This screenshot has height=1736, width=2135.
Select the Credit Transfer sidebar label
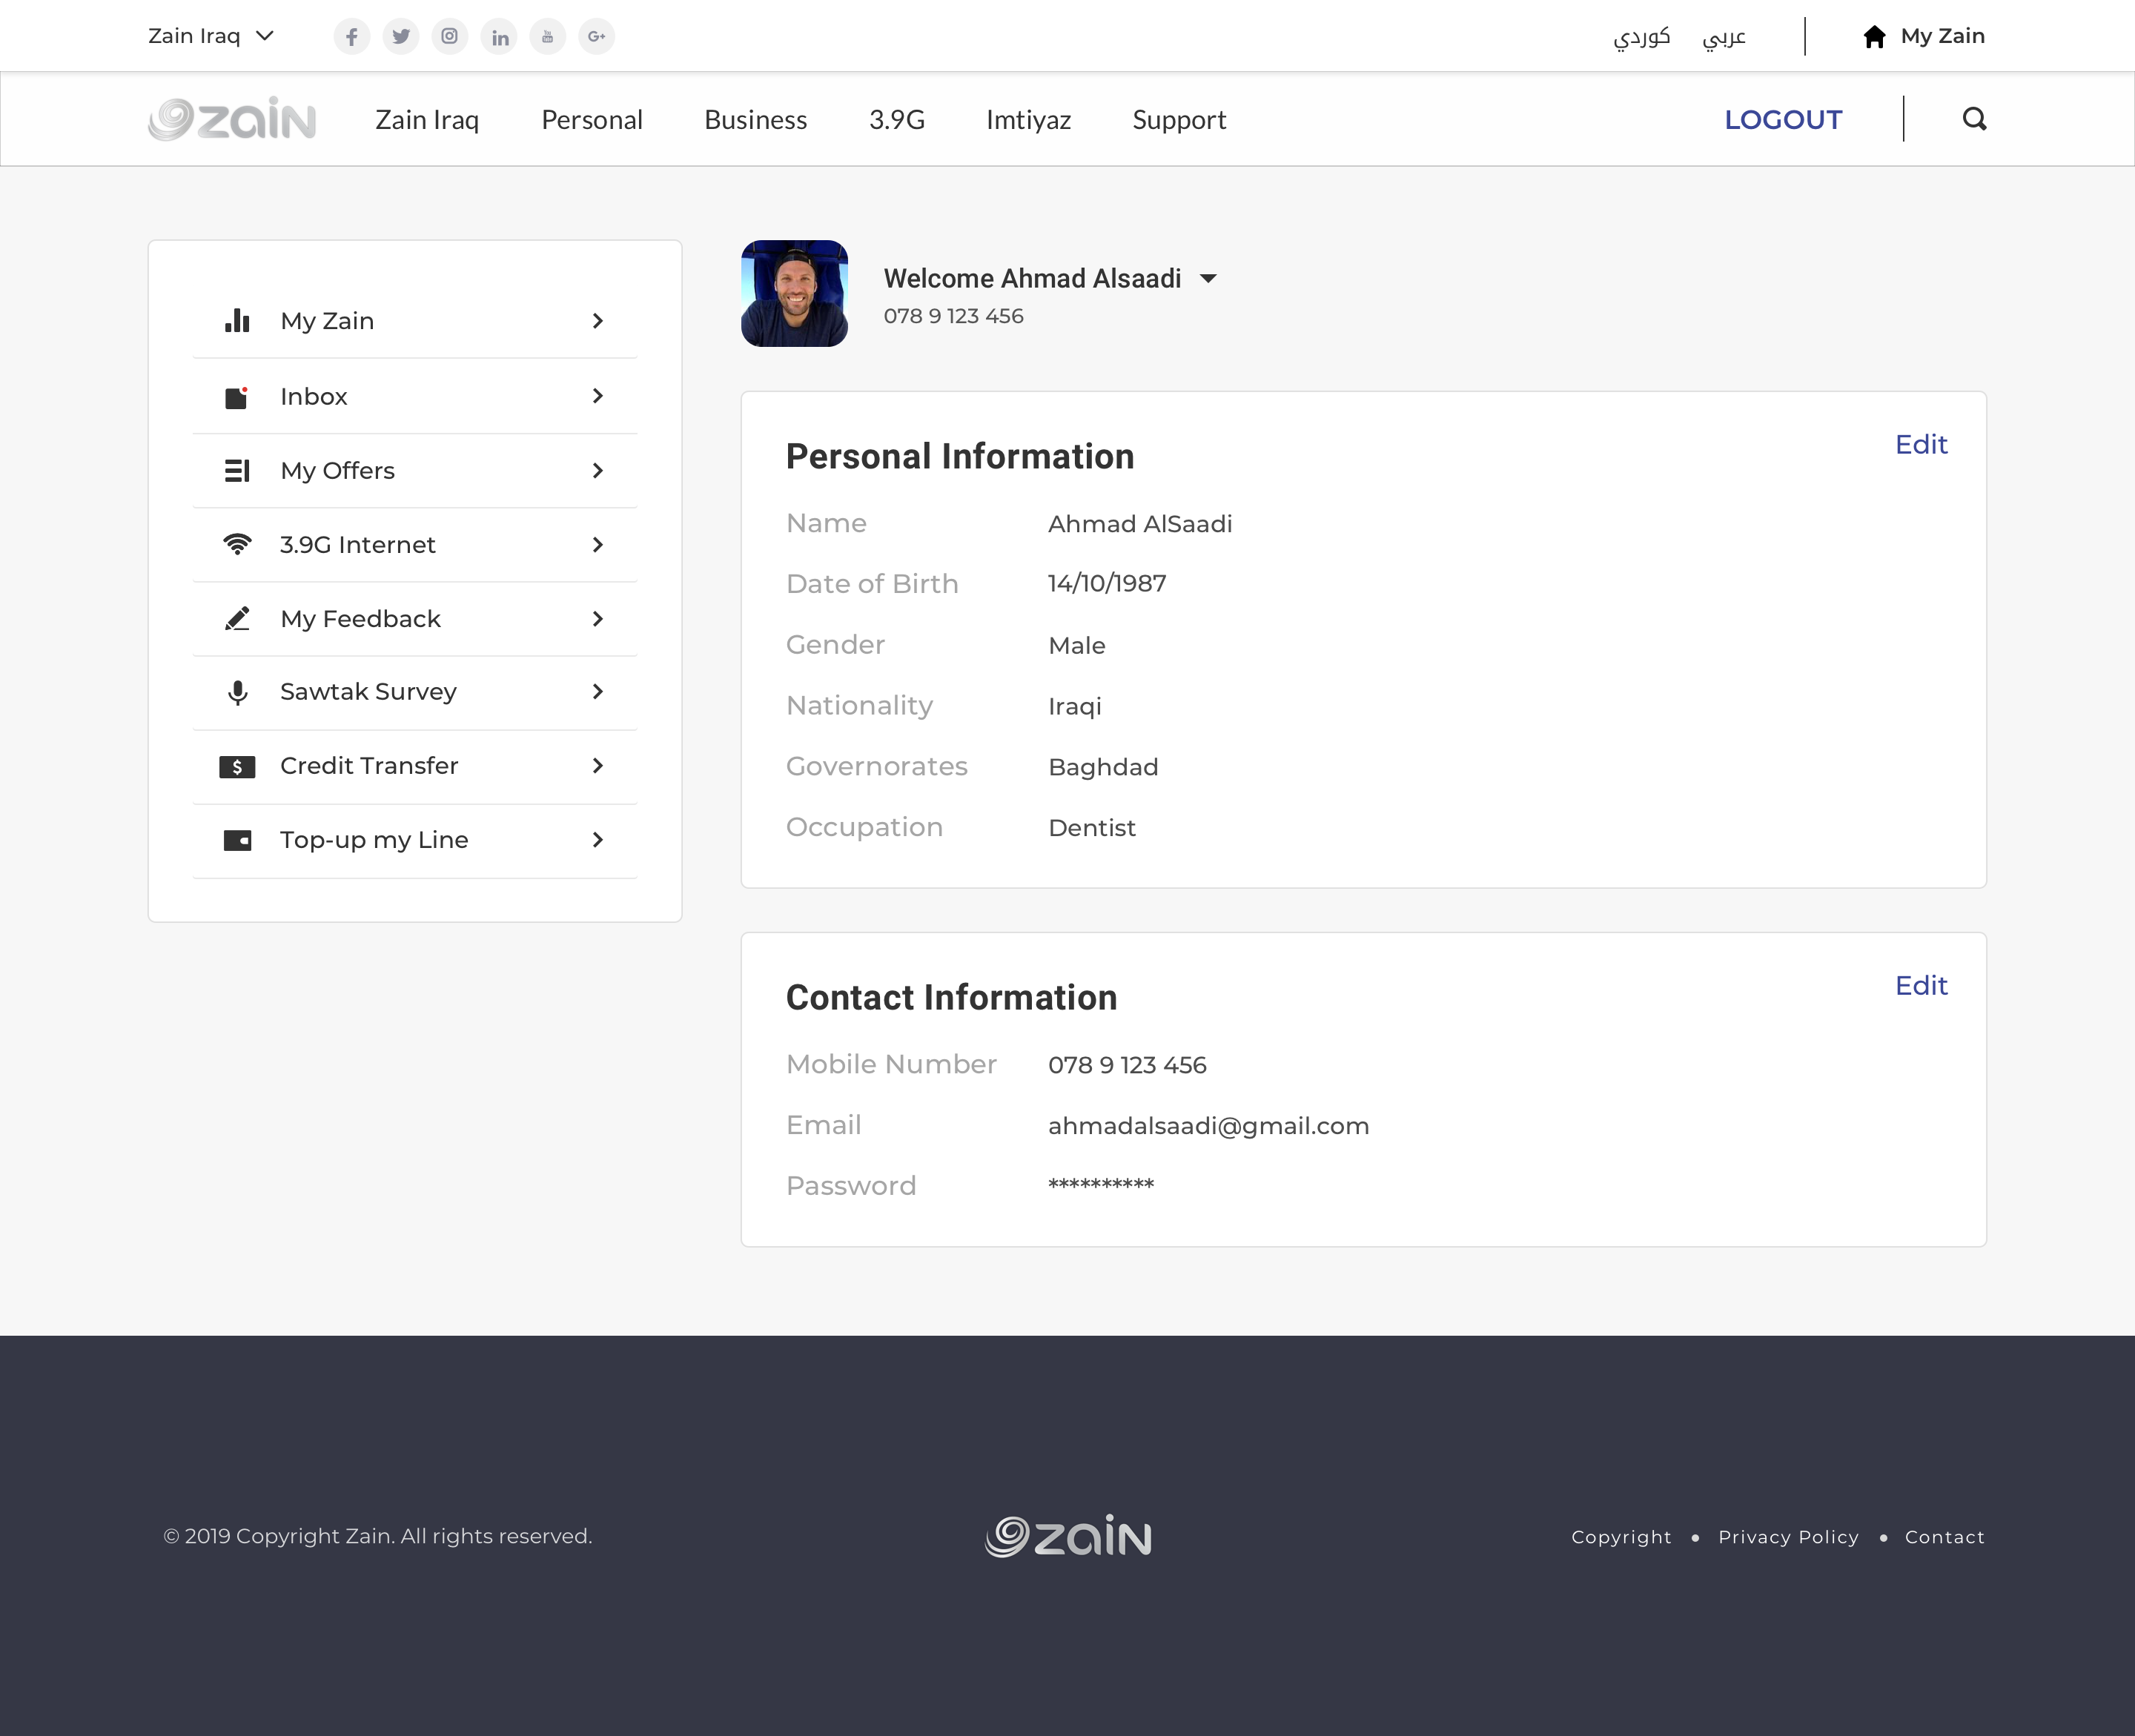[369, 766]
